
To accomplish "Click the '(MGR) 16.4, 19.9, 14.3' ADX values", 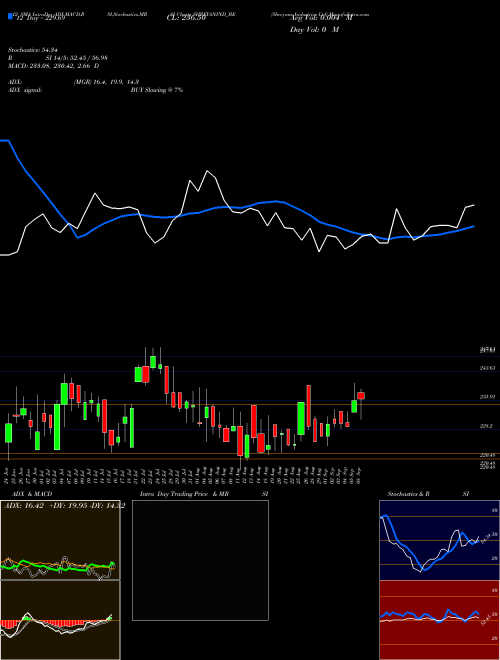I will [x=106, y=82].
